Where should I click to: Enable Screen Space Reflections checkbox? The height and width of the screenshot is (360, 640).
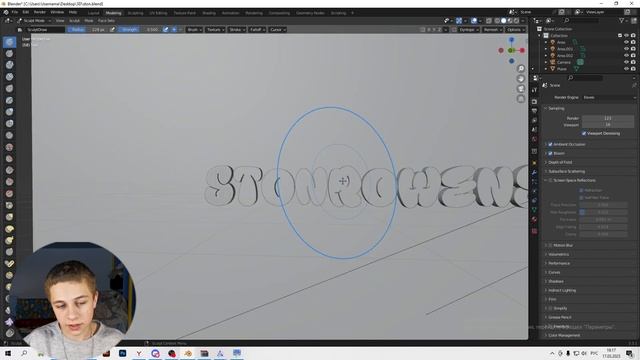point(550,180)
